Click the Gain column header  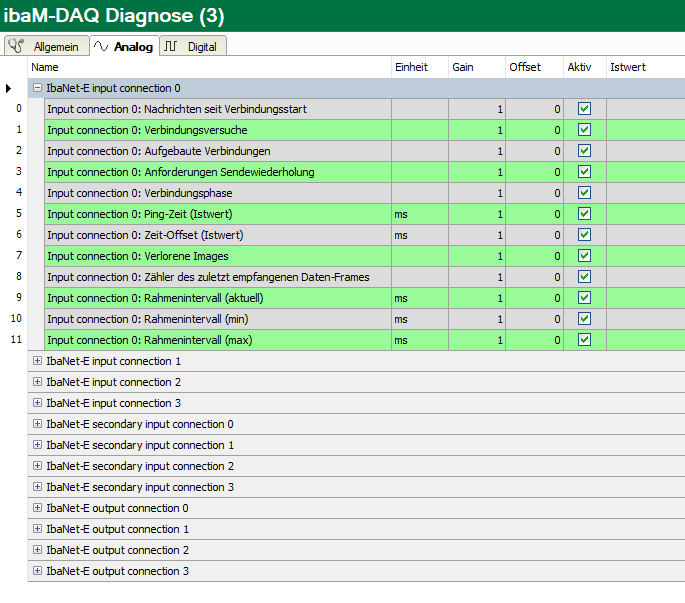477,67
